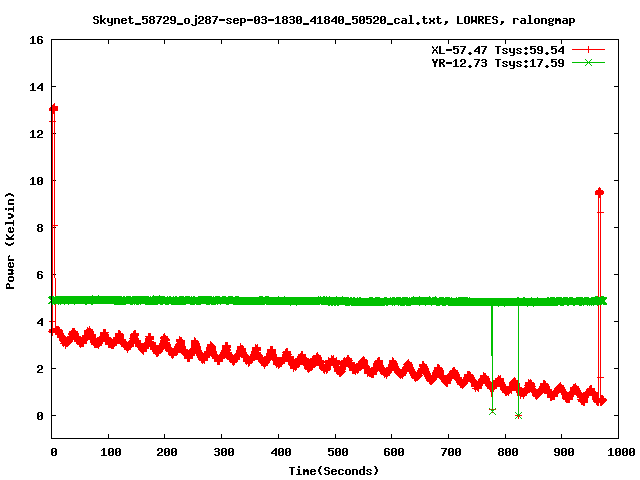Click y-axis tick label 2

pos(40,369)
